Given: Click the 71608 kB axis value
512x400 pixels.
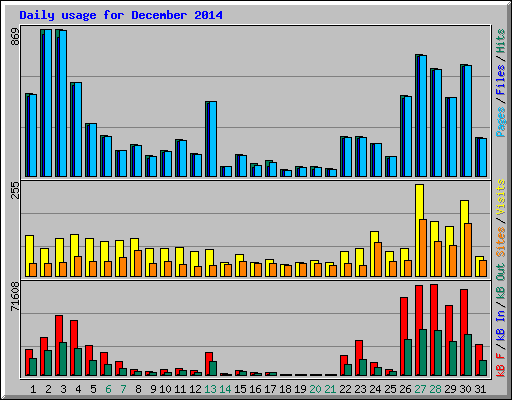Looking at the screenshot, I should pos(15,296).
